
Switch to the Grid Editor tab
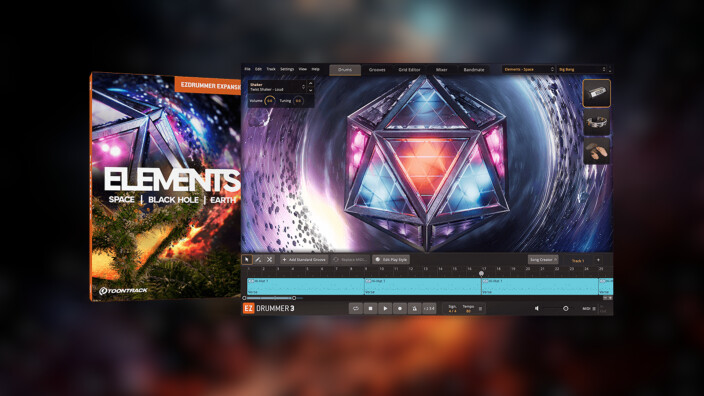[x=409, y=70]
